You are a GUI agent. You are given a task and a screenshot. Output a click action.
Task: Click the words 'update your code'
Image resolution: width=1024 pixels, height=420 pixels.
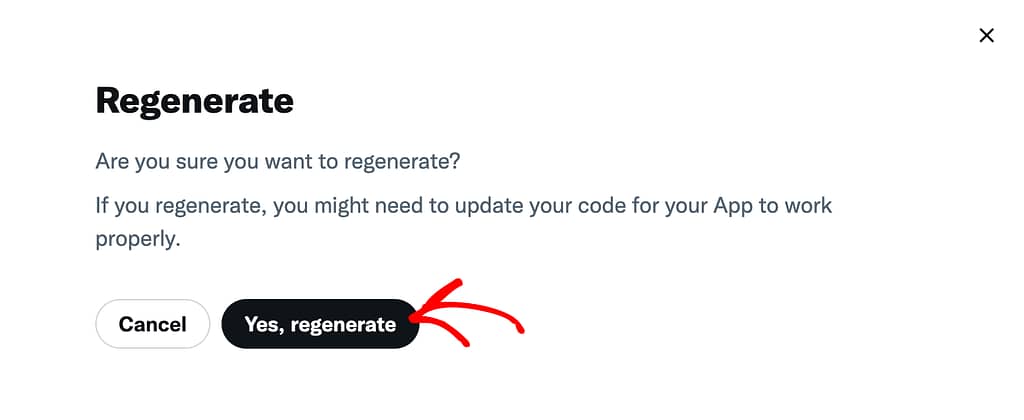click(529, 206)
